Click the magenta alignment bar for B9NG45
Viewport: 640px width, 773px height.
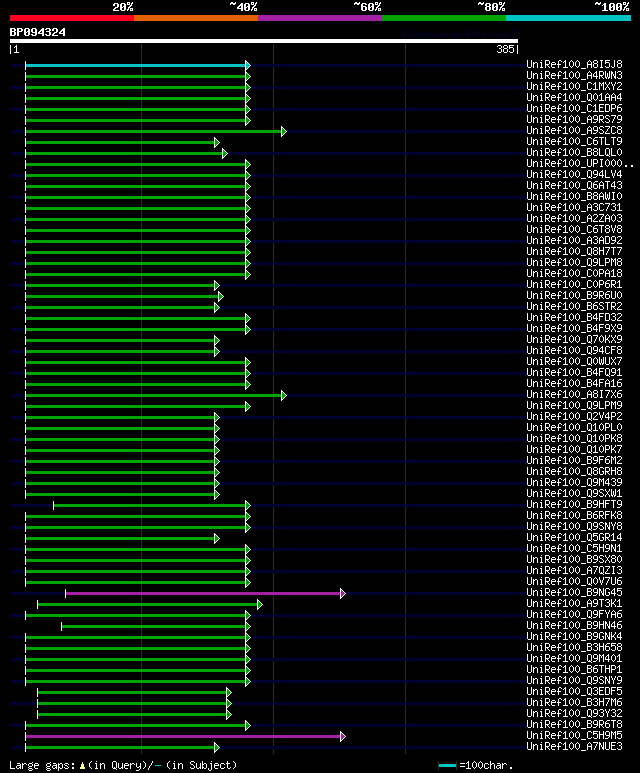[x=203, y=593]
